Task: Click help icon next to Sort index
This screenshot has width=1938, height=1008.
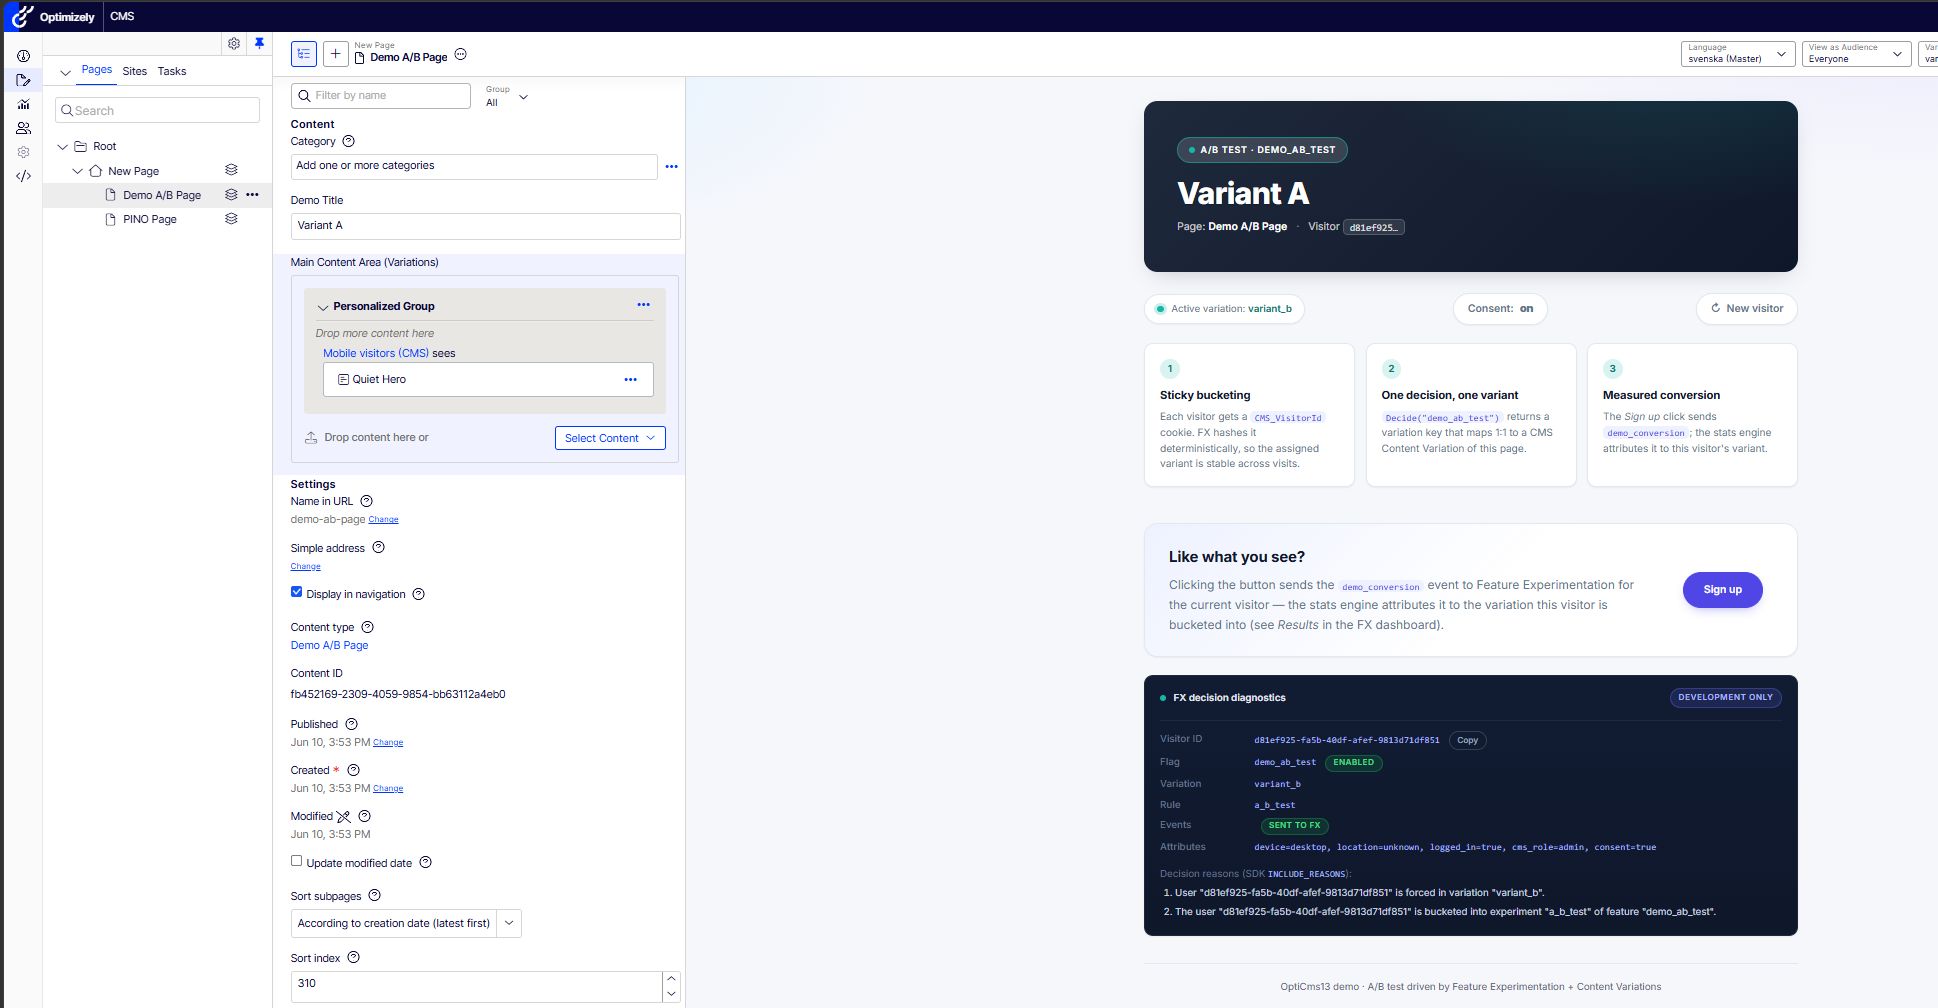Action: point(354,958)
